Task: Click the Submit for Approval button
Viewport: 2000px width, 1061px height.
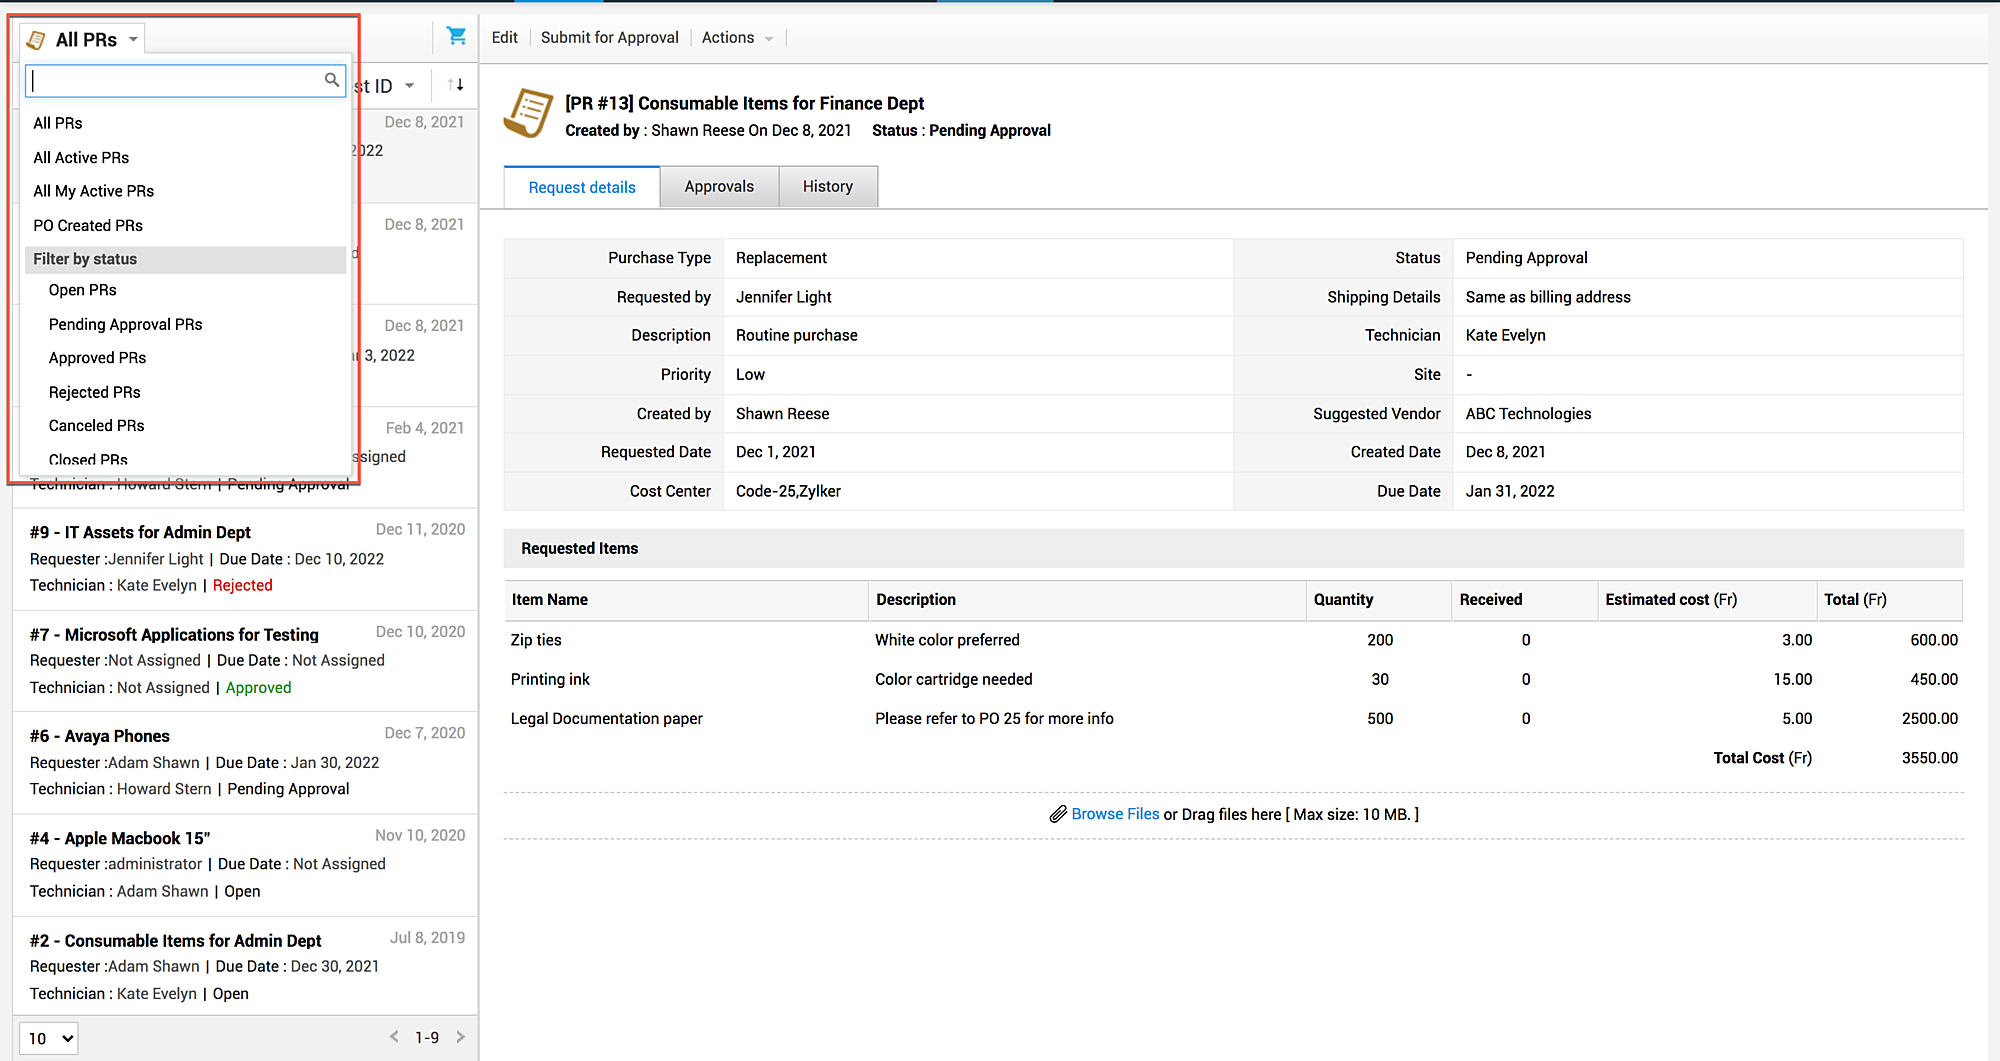Action: 609,38
